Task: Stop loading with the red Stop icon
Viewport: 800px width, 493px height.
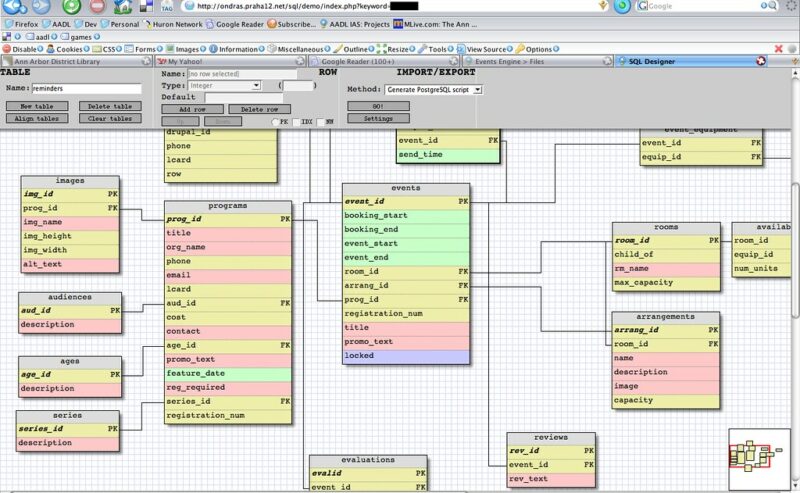Action: tap(97, 6)
